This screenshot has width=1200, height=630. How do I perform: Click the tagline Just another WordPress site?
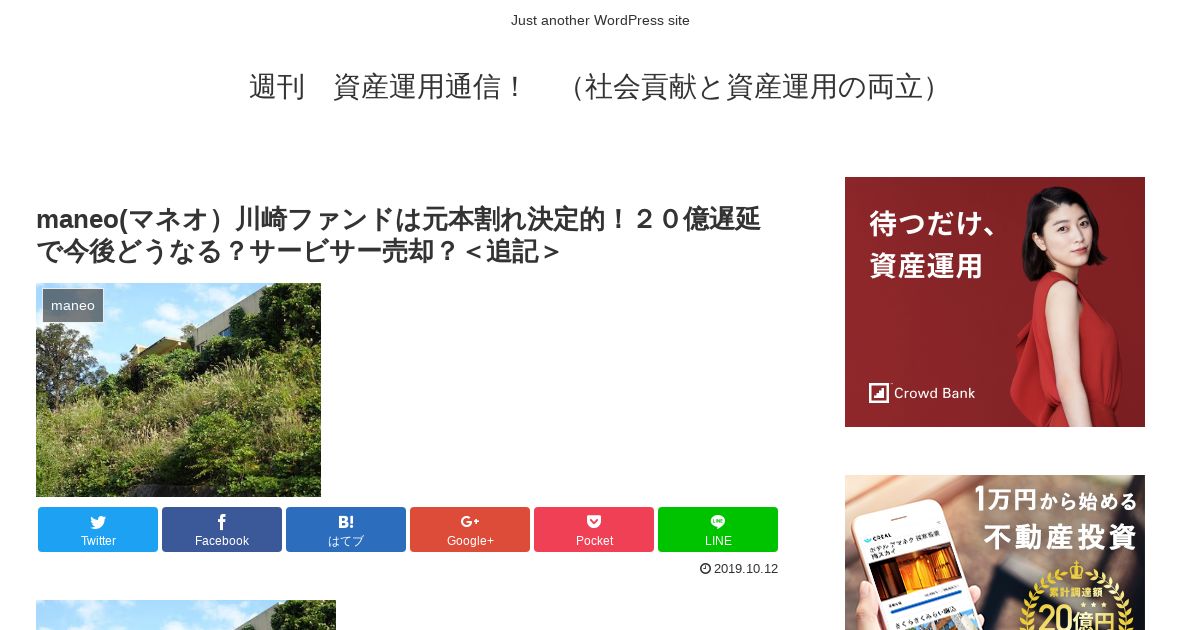click(600, 20)
